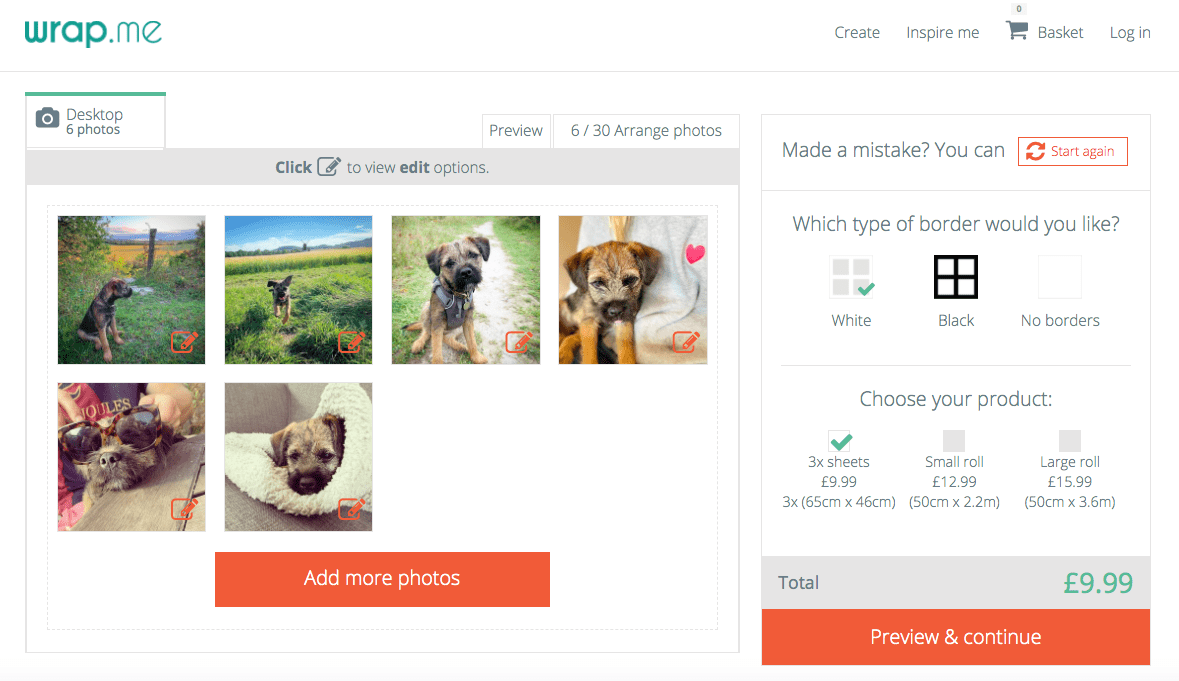Check the 3x sheets product box
Viewport: 1179px width, 681px height.
click(839, 440)
